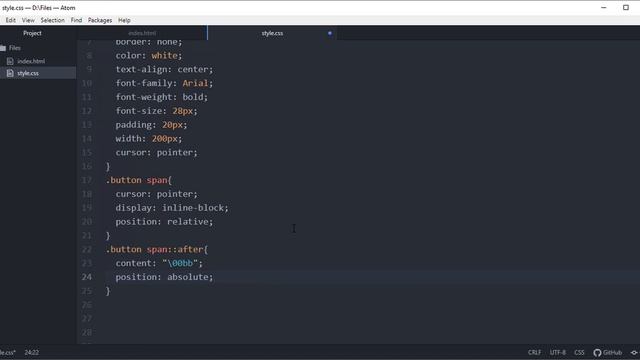The width and height of the screenshot is (640, 360).
Task: Click the file name in the status bar
Action: tap(8, 352)
